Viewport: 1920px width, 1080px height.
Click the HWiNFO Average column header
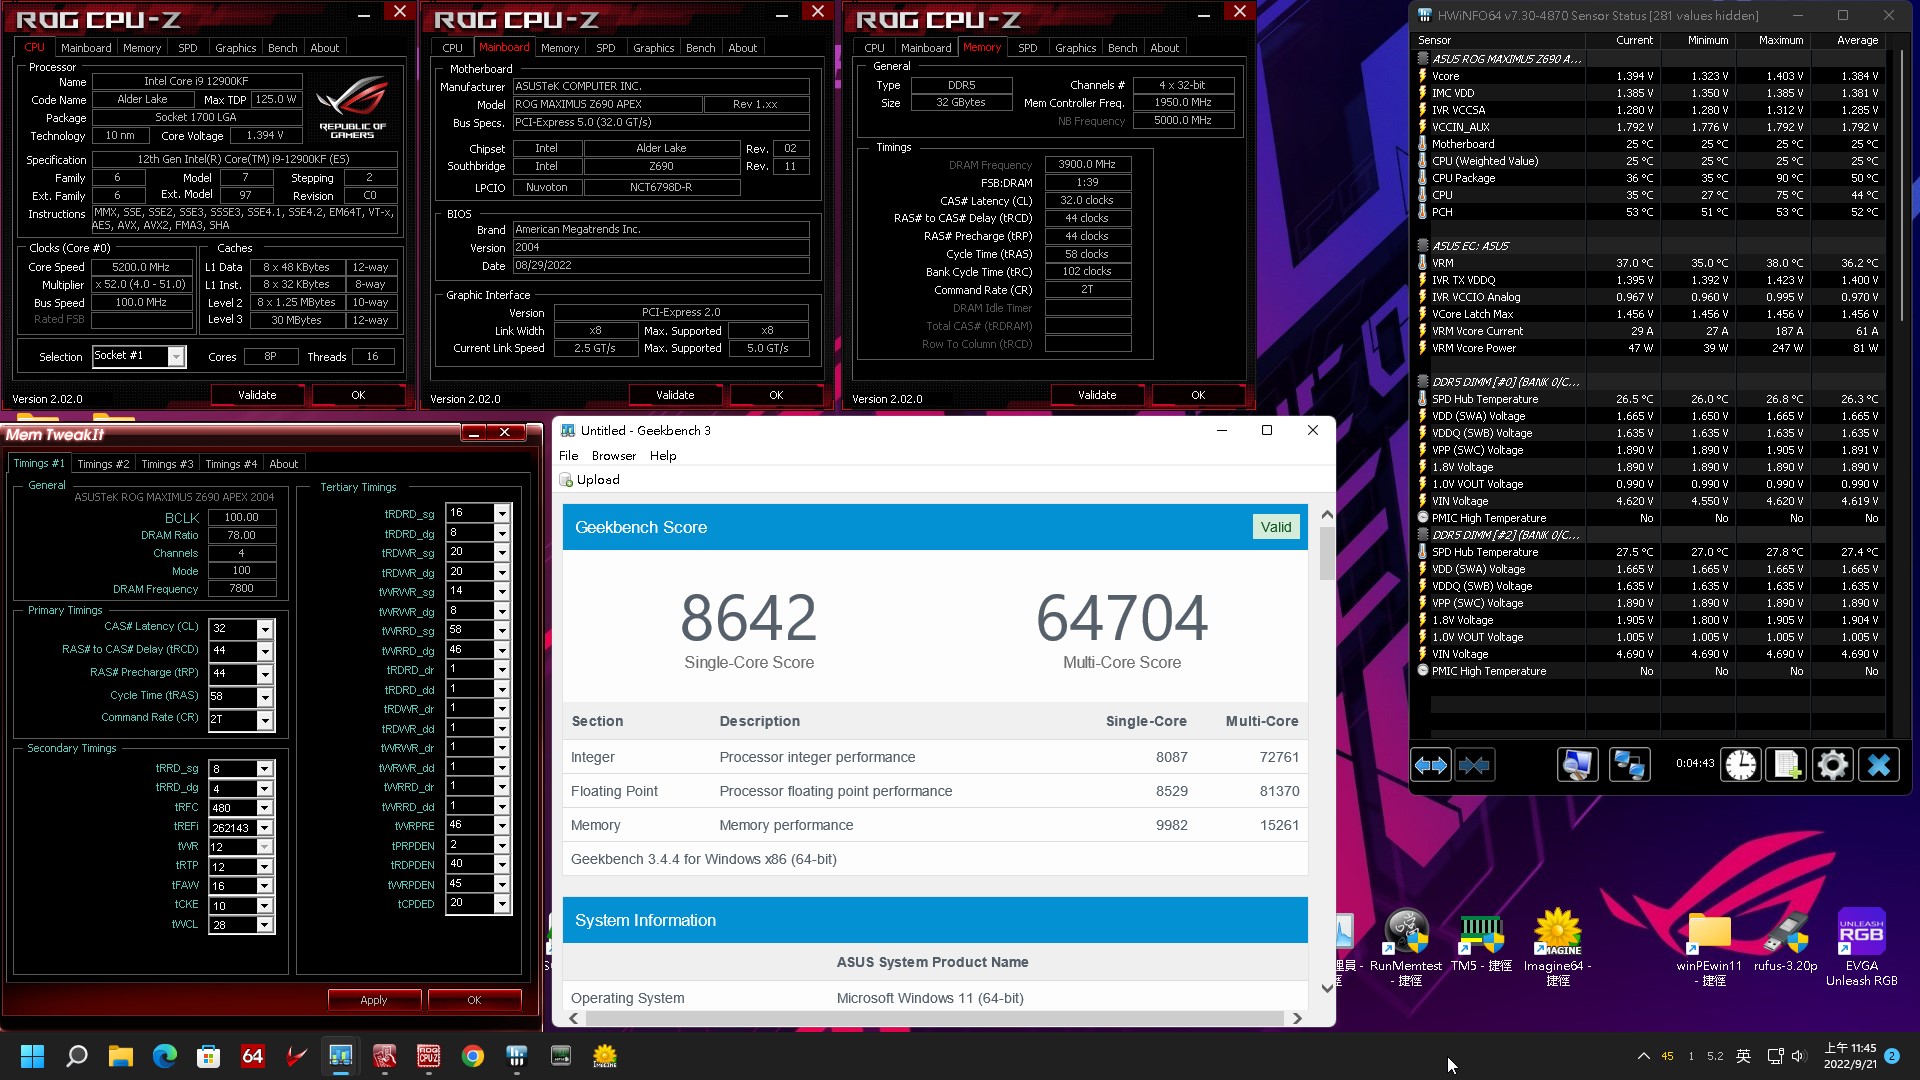point(1857,41)
